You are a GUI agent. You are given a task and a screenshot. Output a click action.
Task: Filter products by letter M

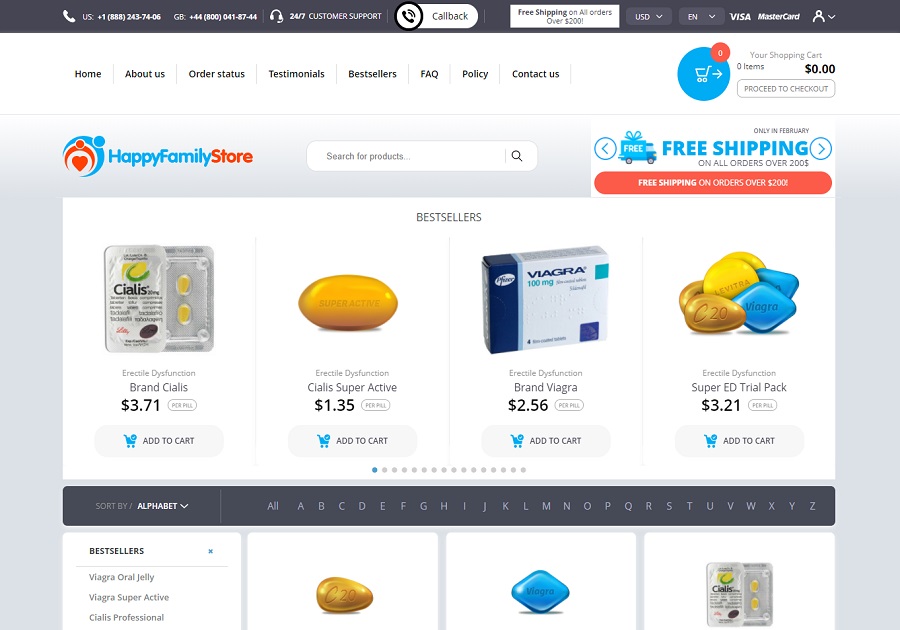546,506
